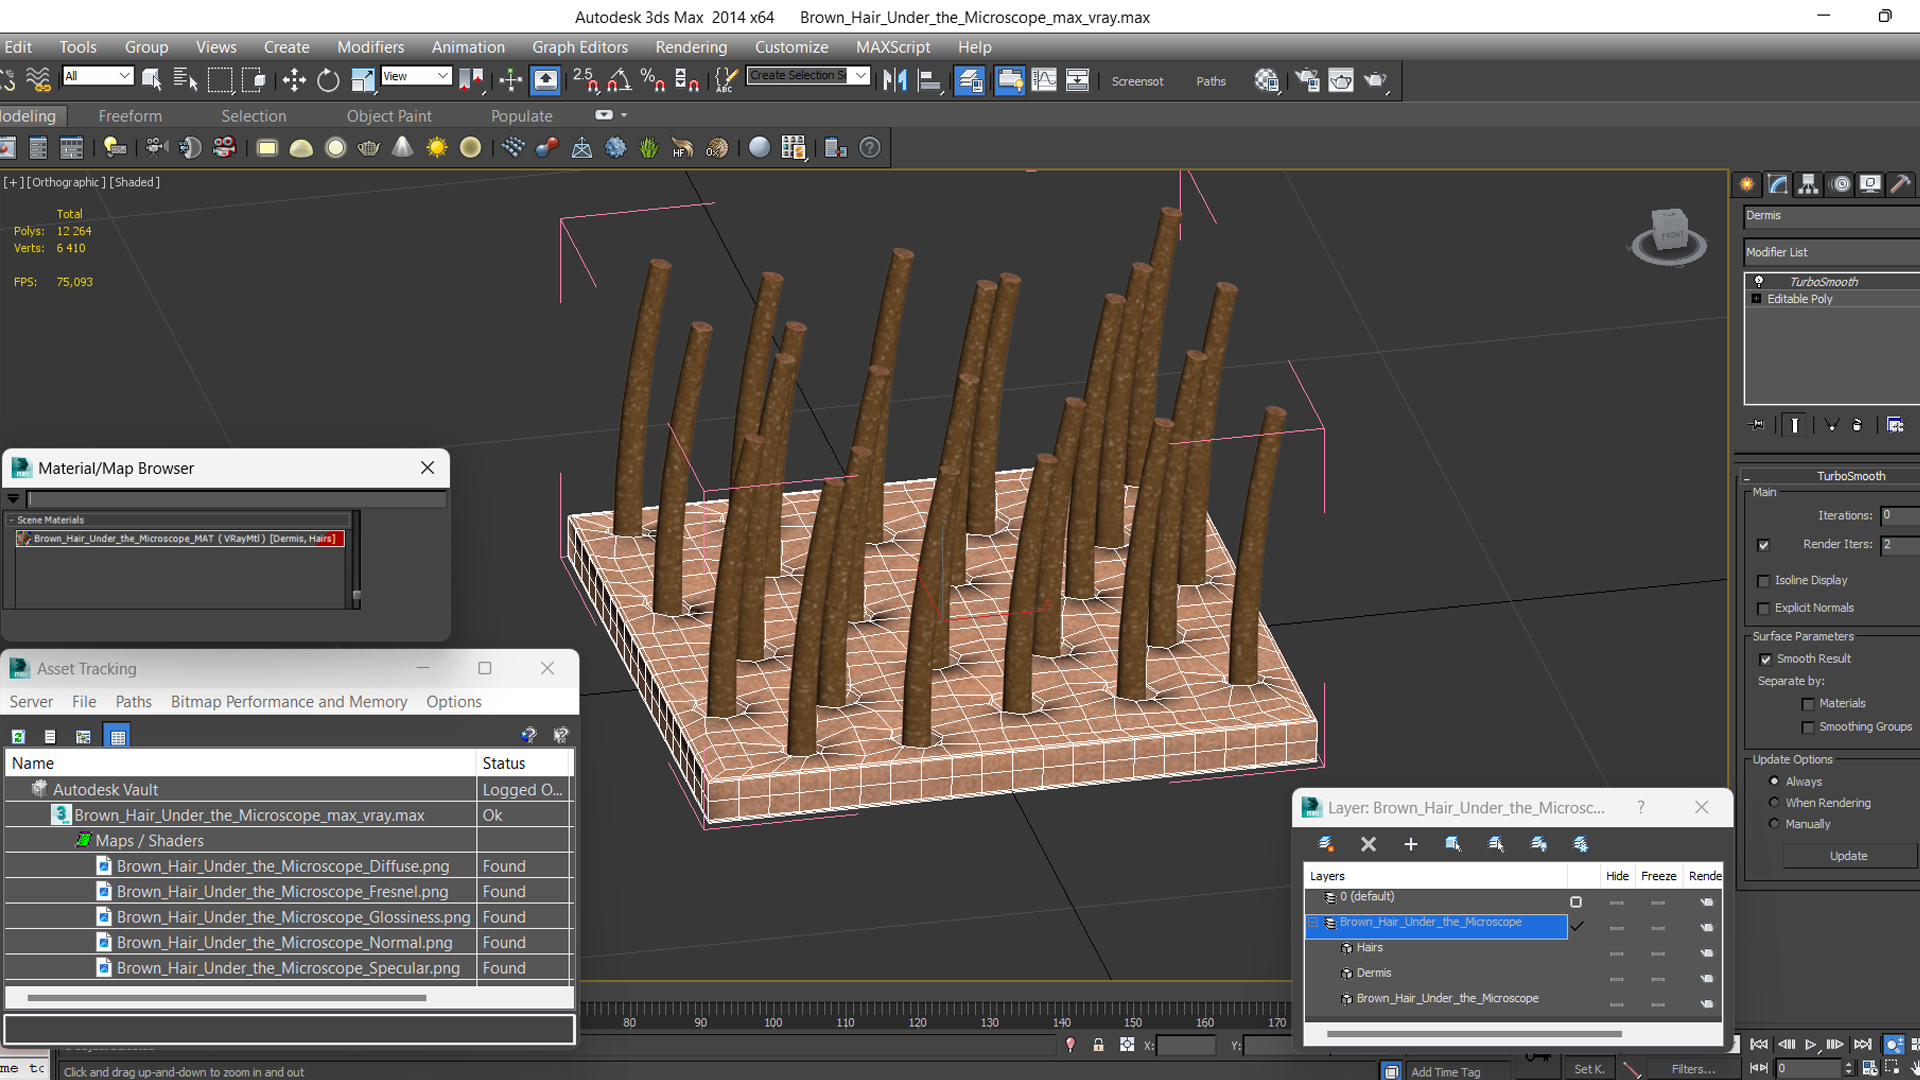This screenshot has height=1080, width=1920.
Task: Click the Screenshot toolbar button
Action: [1137, 81]
